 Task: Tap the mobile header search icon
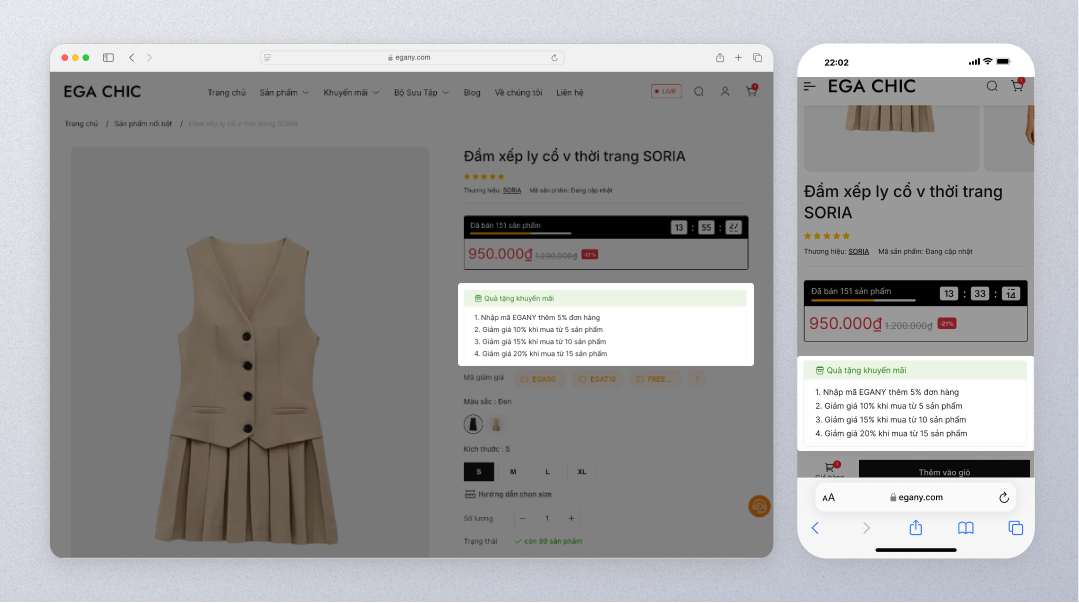(992, 87)
